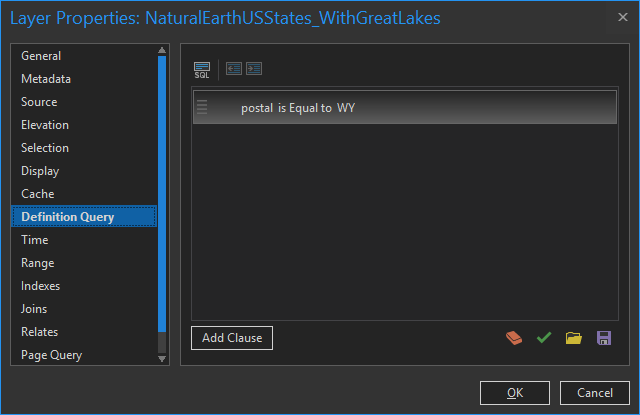This screenshot has width=640, height=415.
Task: Open the Source tab
Action: click(x=84, y=102)
